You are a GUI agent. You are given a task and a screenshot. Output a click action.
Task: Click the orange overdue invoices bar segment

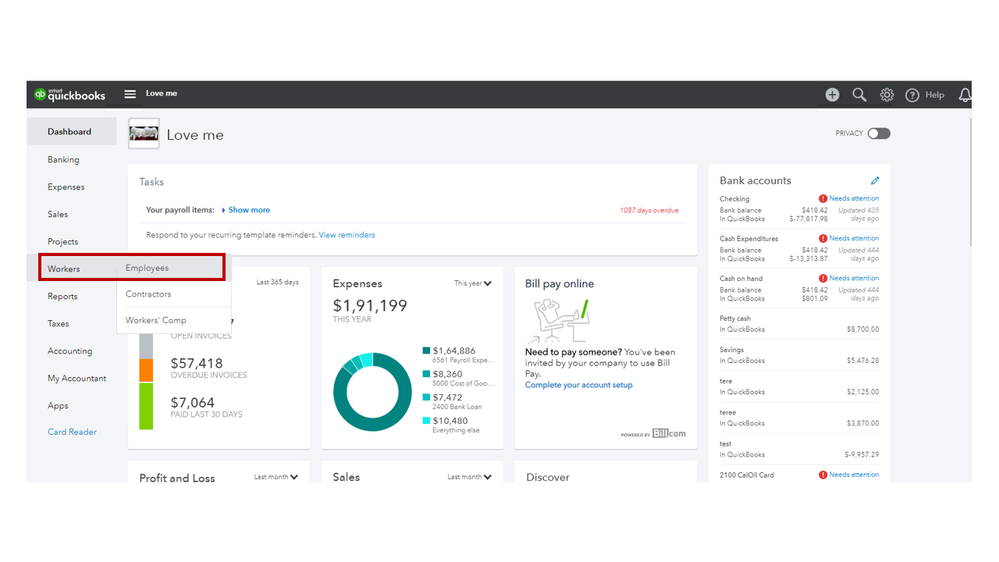pyautogui.click(x=146, y=370)
